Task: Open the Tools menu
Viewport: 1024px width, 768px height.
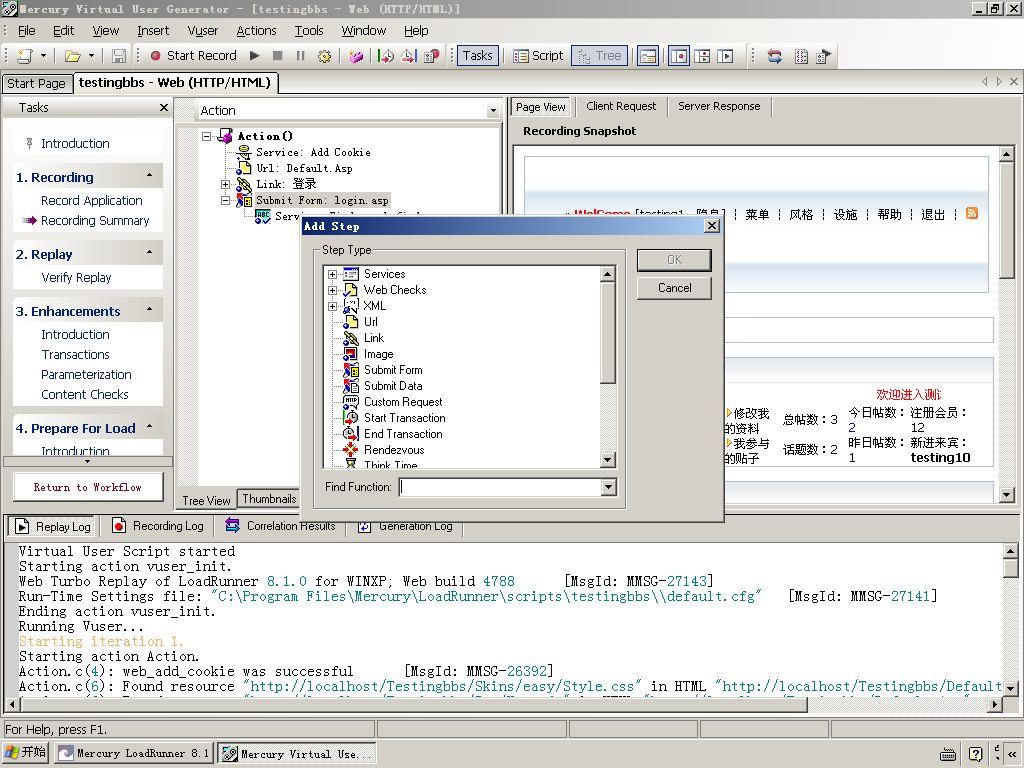Action: pyautogui.click(x=309, y=31)
